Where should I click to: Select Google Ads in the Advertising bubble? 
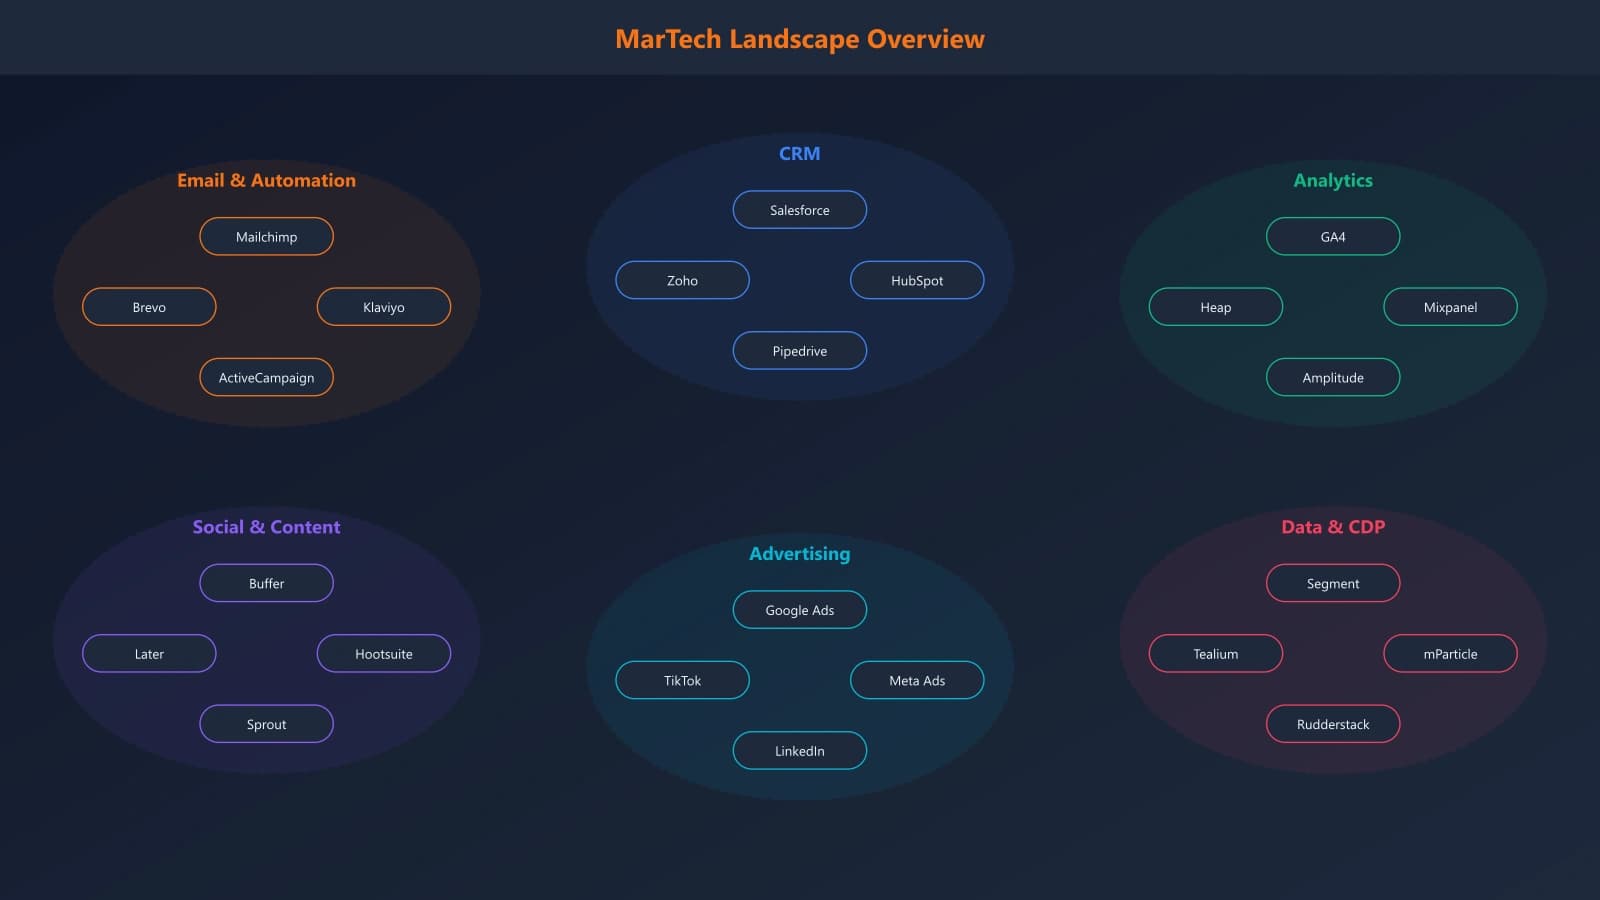[x=799, y=609]
